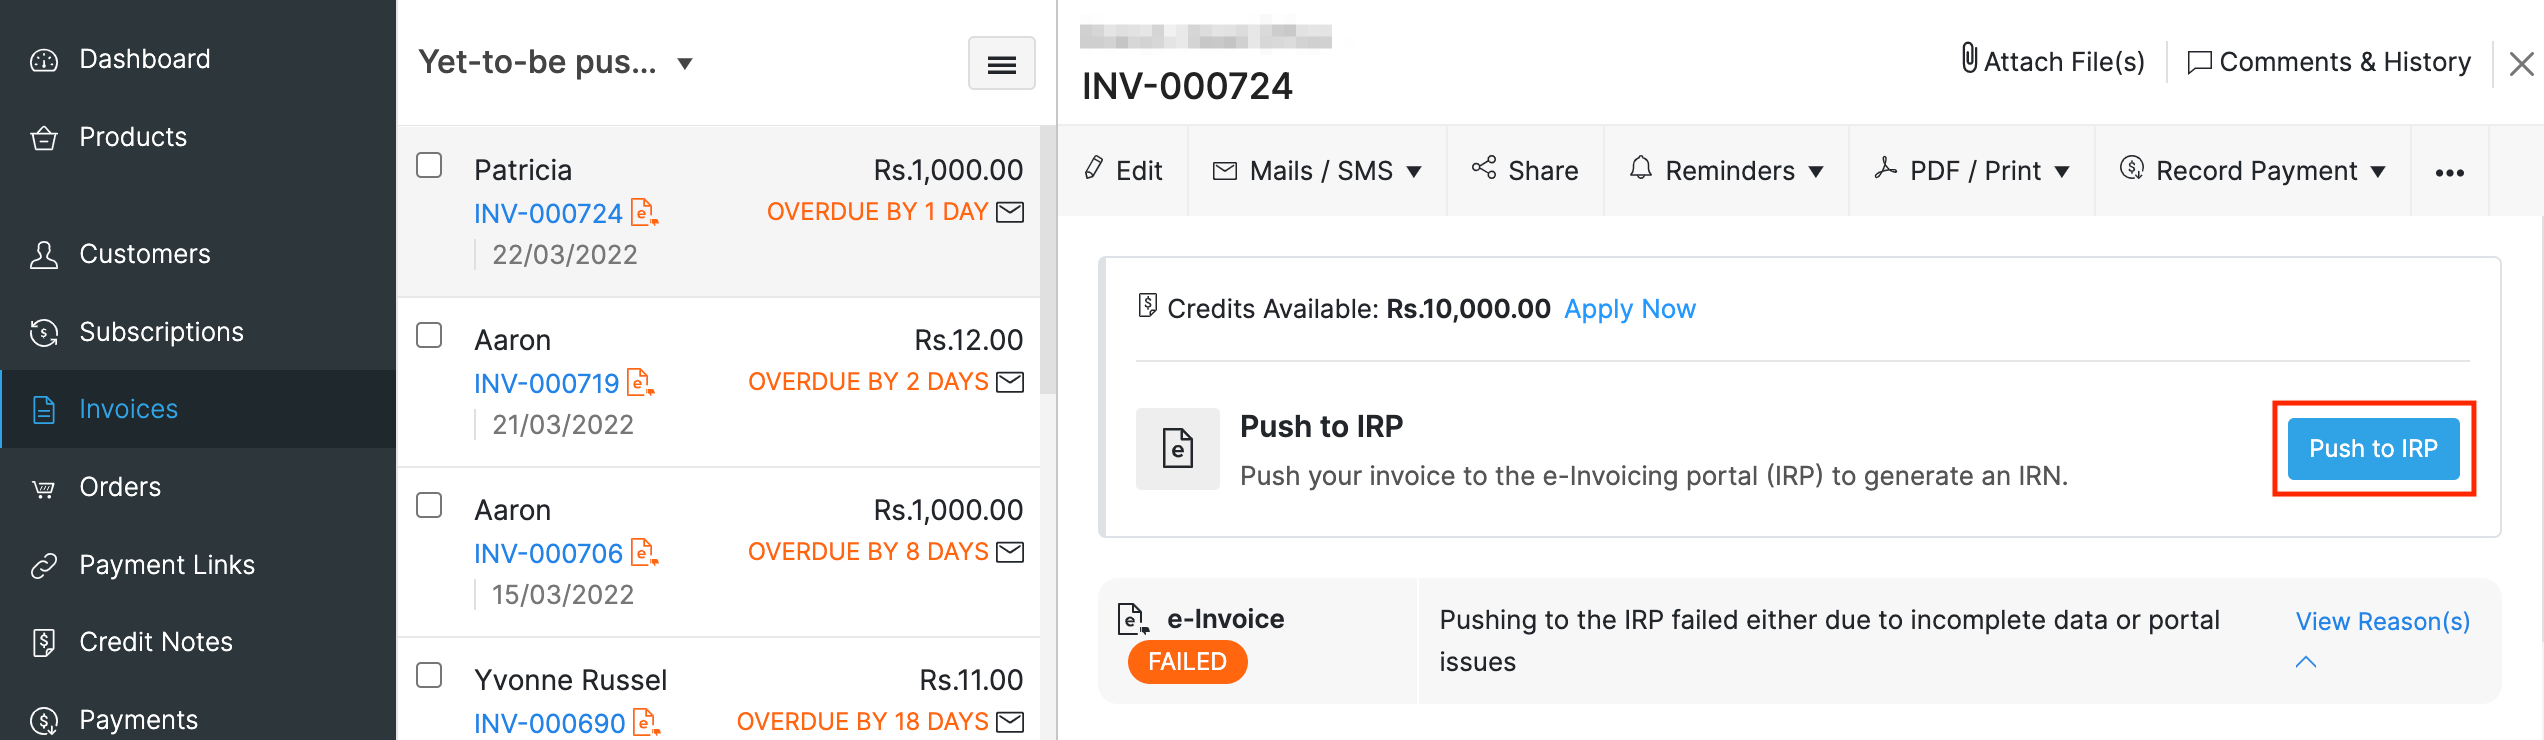Click the envelope icon next to Patricia's overdue invoice
Screen dimensions: 2544x740
pos(1012,212)
